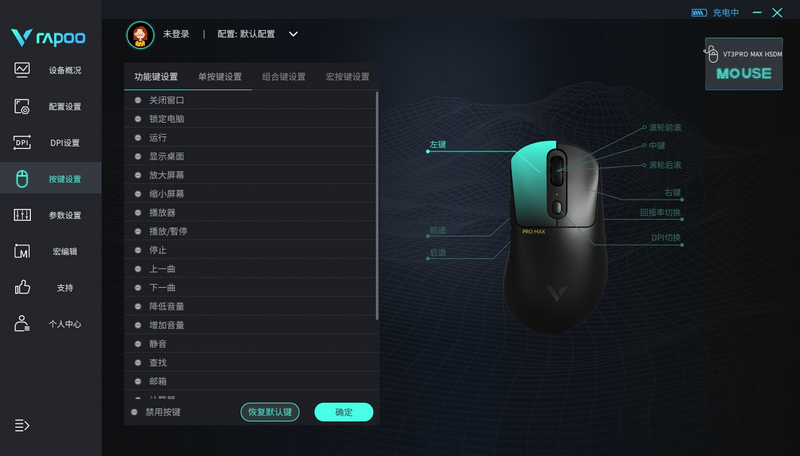
Task: Open the 宏编辑 macro editor icon
Action: coord(22,251)
